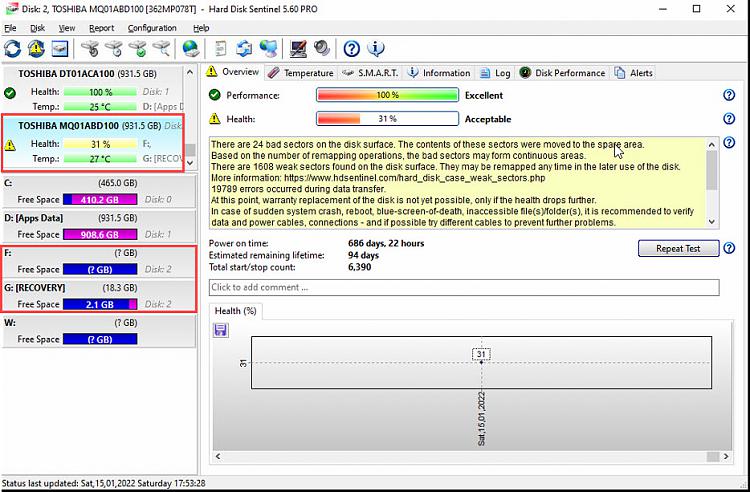Viewport: 750px width, 492px height.
Task: Click the Repeat Test button
Action: pyautogui.click(x=678, y=249)
